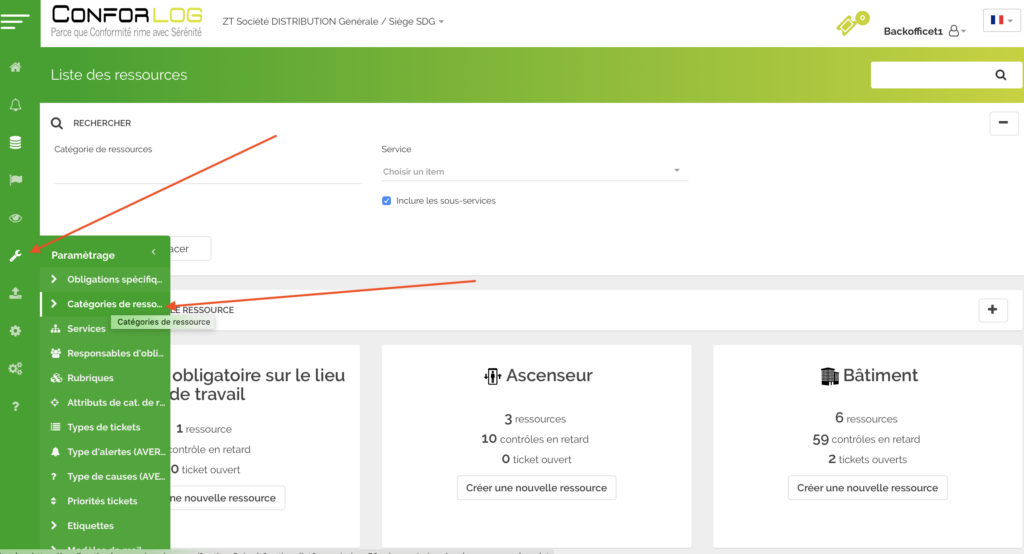Click the home icon in the sidebar

[15, 67]
